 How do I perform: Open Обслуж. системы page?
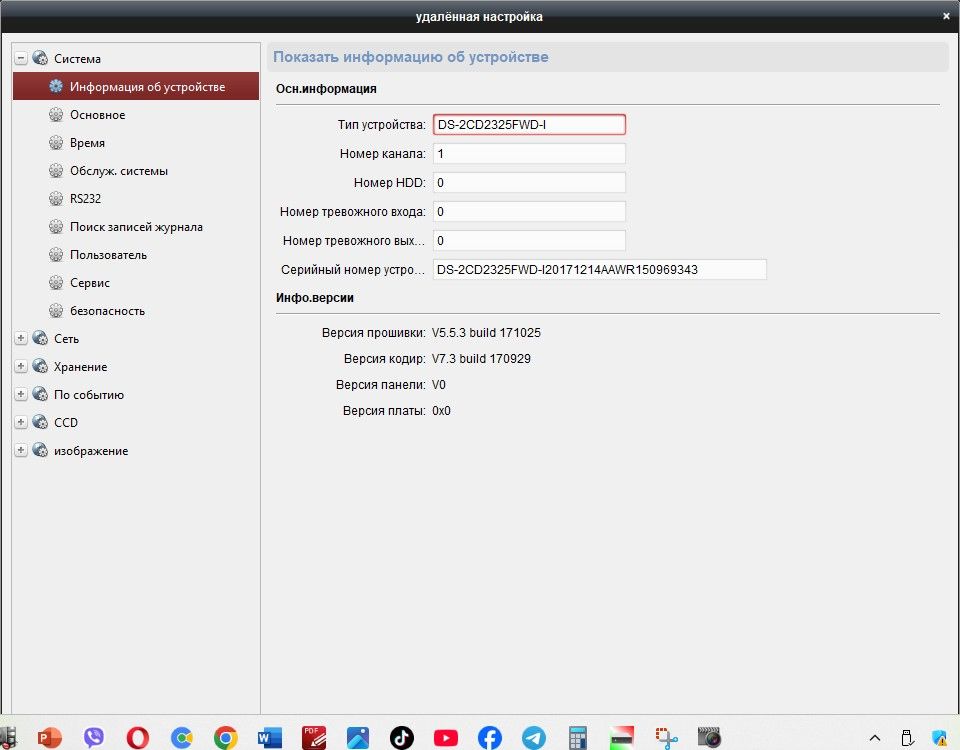(x=119, y=171)
